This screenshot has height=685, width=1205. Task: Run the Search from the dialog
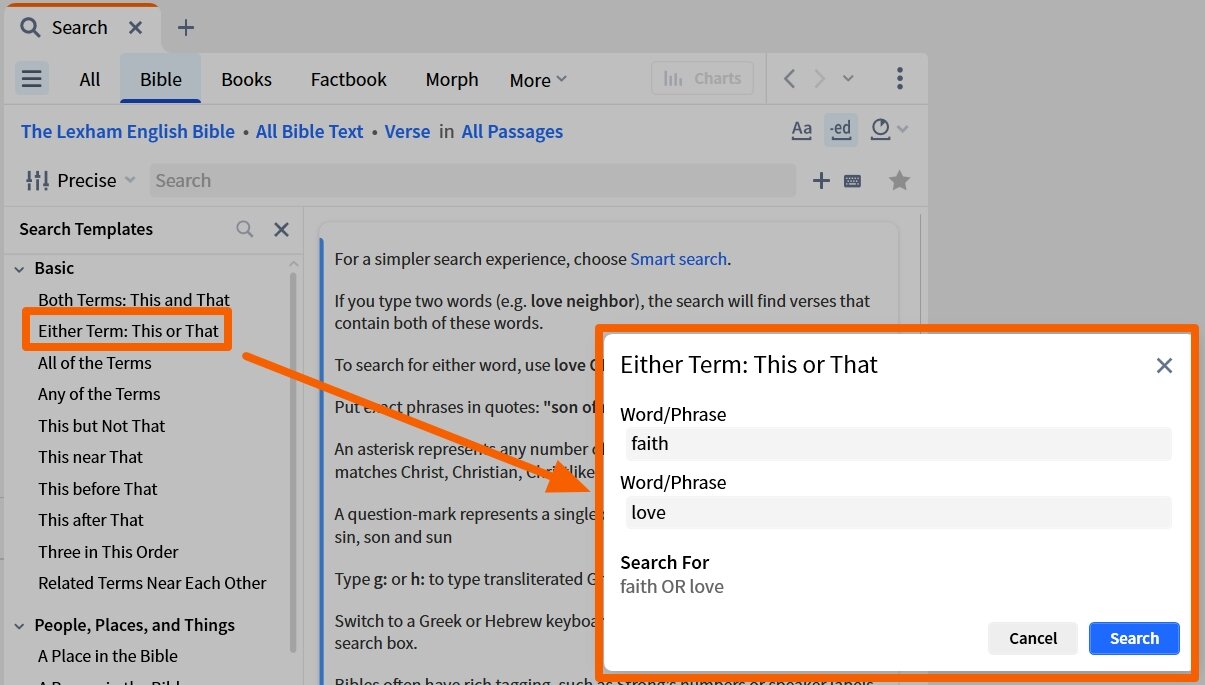coord(1134,638)
